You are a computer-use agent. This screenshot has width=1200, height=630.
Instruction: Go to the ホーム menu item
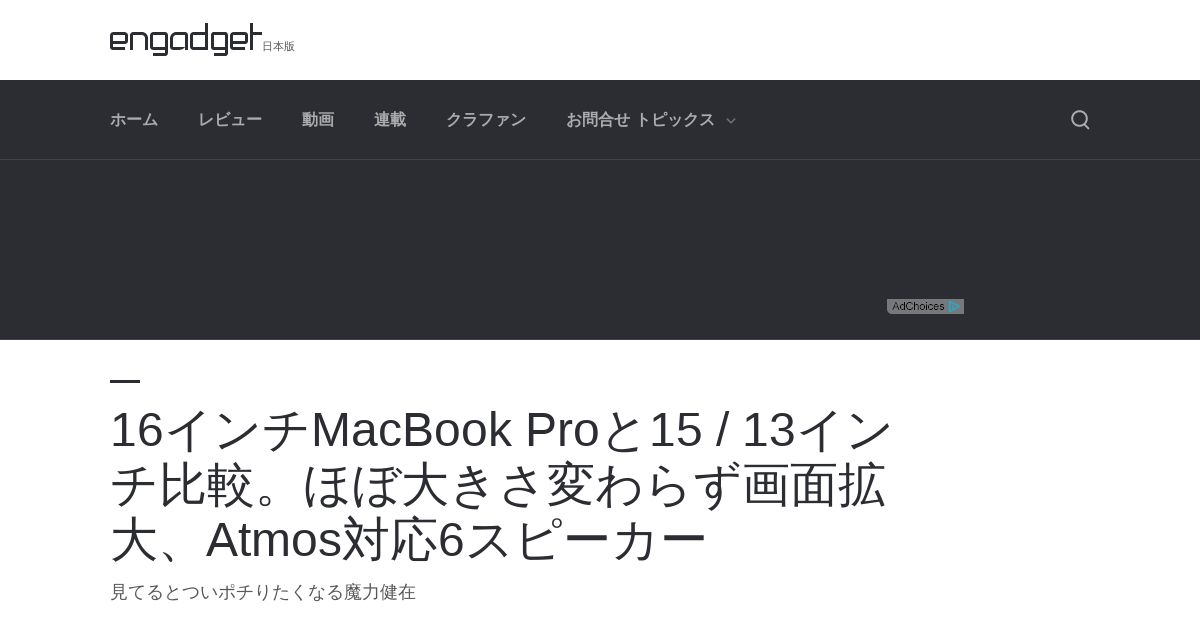click(134, 120)
